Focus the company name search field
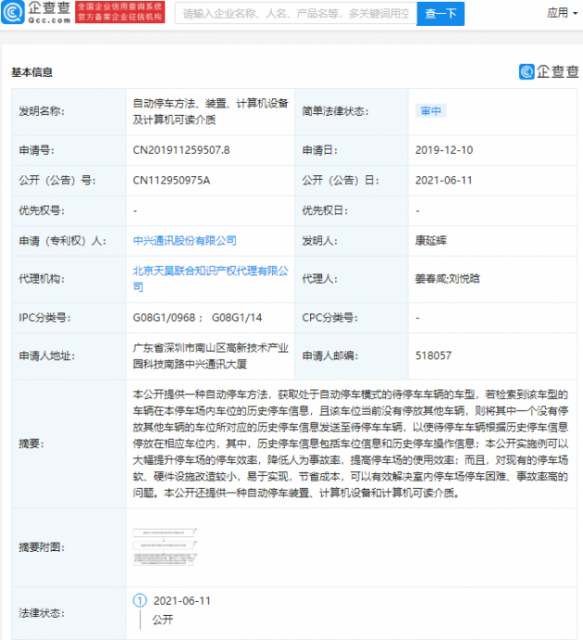Screen dimensions: 583x640 296,13
